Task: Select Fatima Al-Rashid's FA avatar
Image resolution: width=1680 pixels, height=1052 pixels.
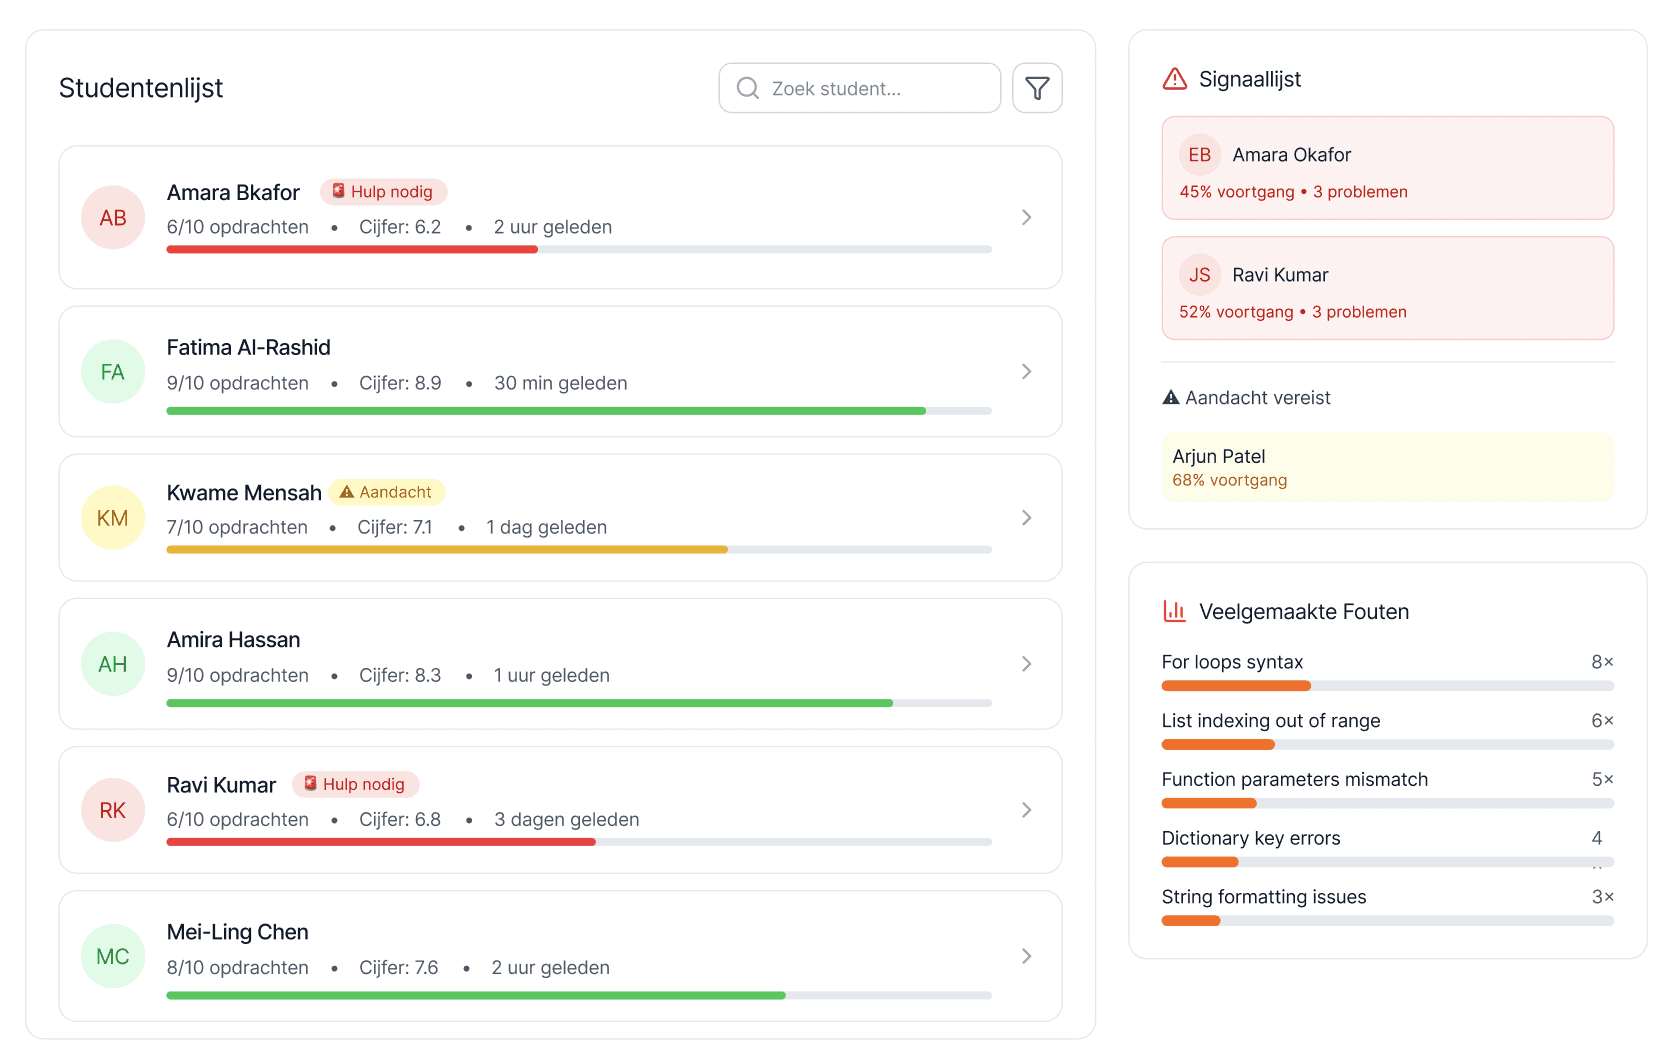Action: click(113, 371)
